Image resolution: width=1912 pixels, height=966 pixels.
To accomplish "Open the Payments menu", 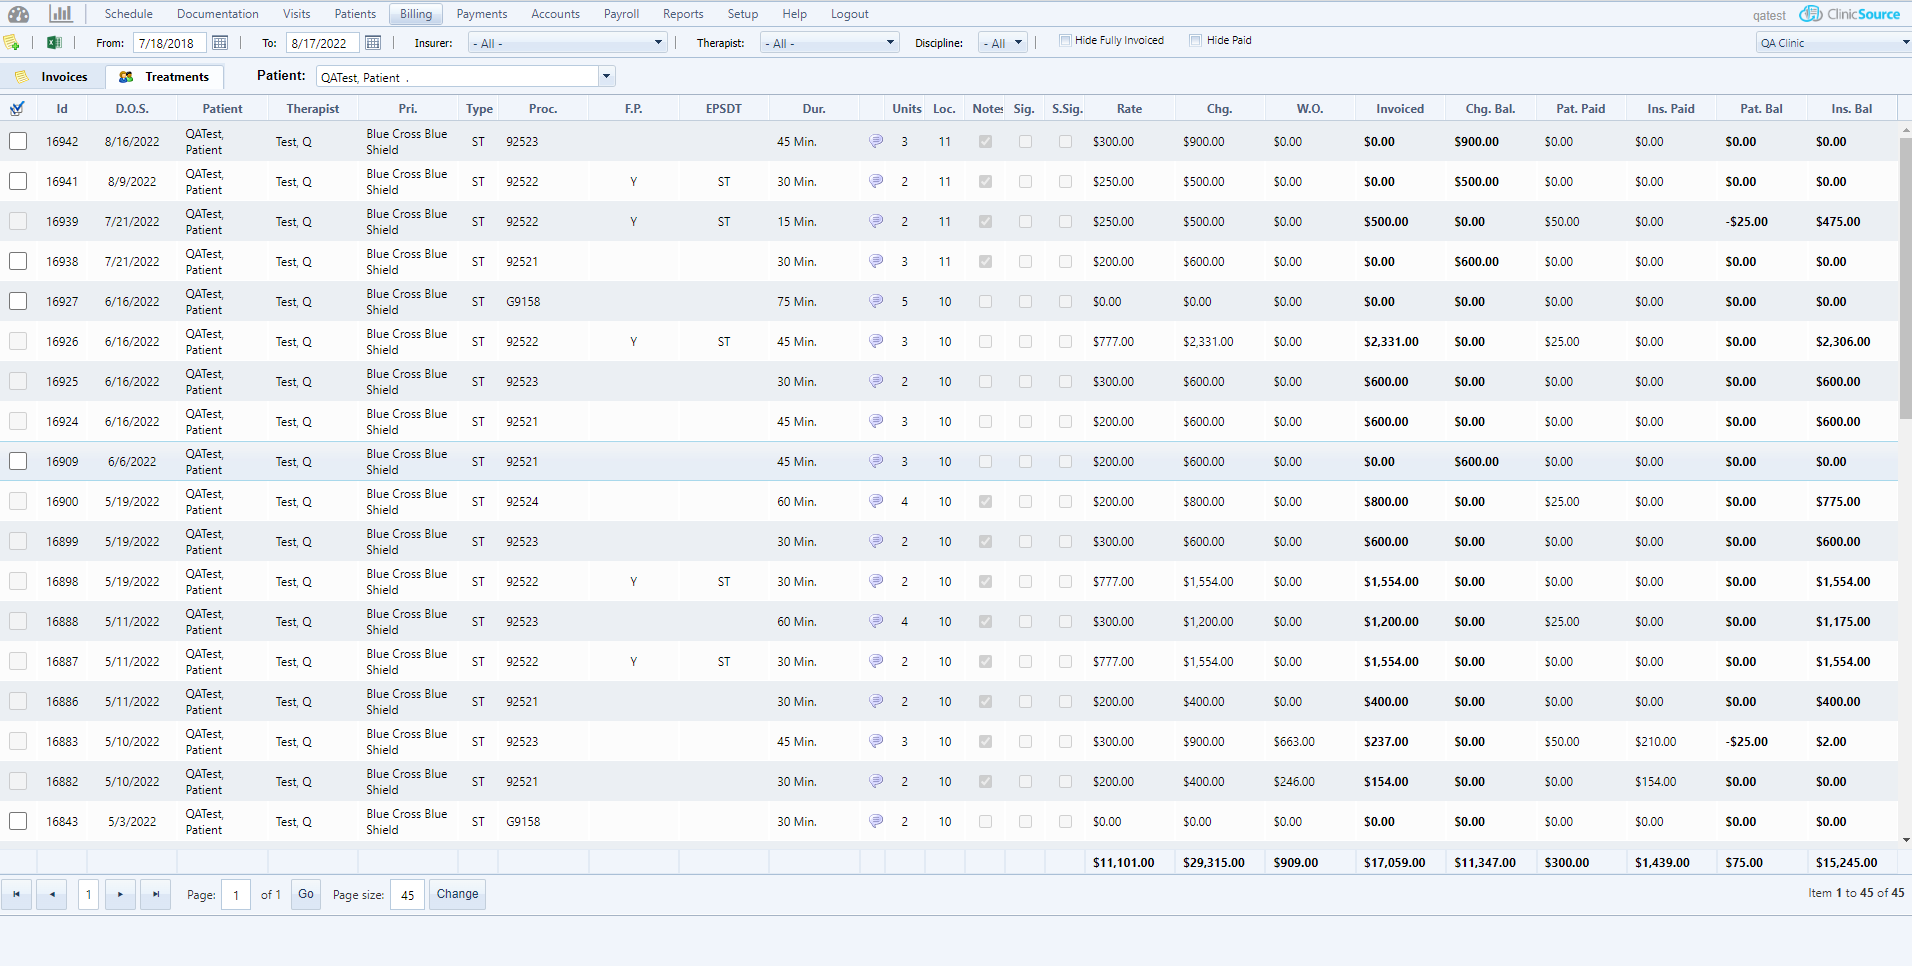I will (x=481, y=14).
